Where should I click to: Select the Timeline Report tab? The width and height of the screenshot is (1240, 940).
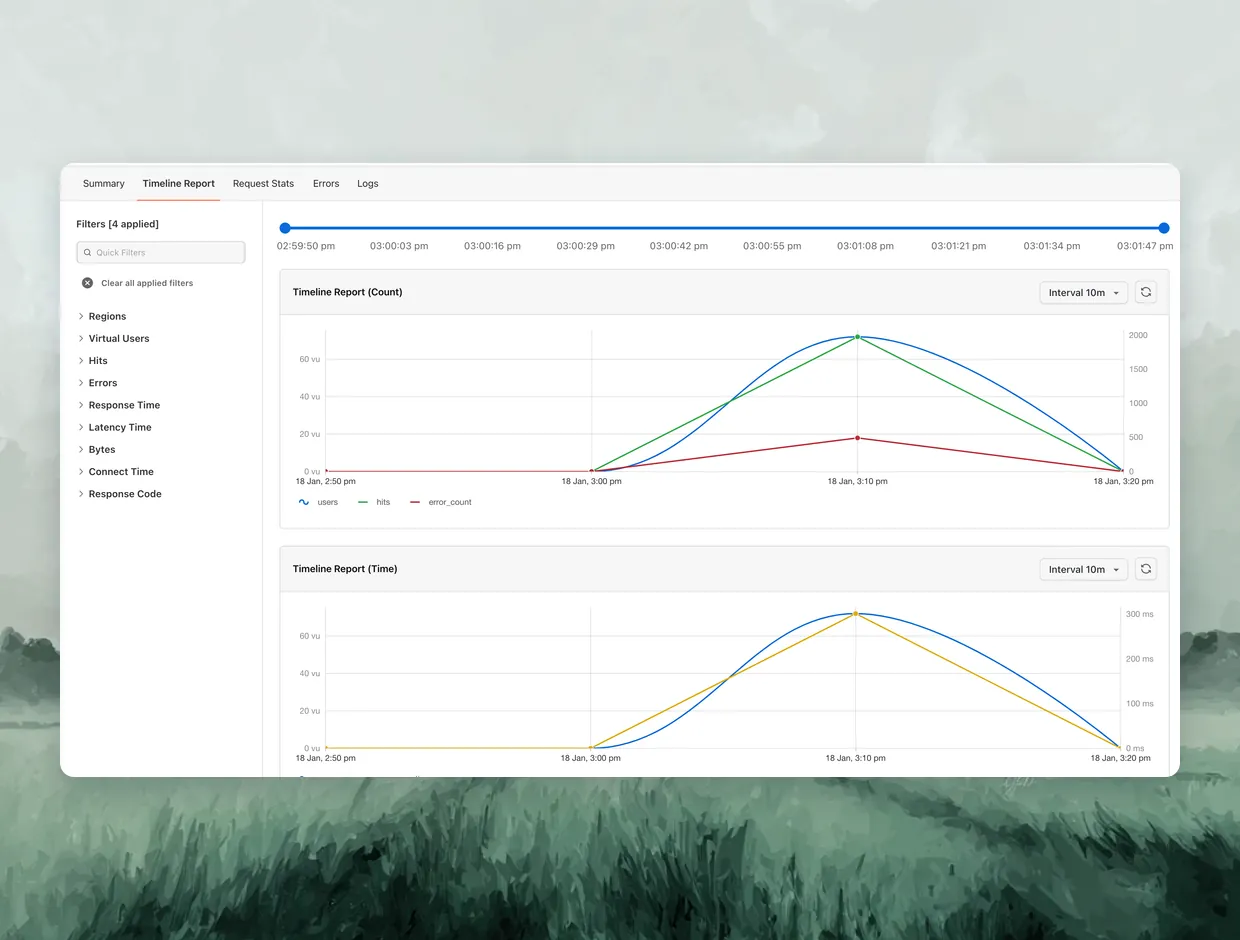click(x=178, y=184)
